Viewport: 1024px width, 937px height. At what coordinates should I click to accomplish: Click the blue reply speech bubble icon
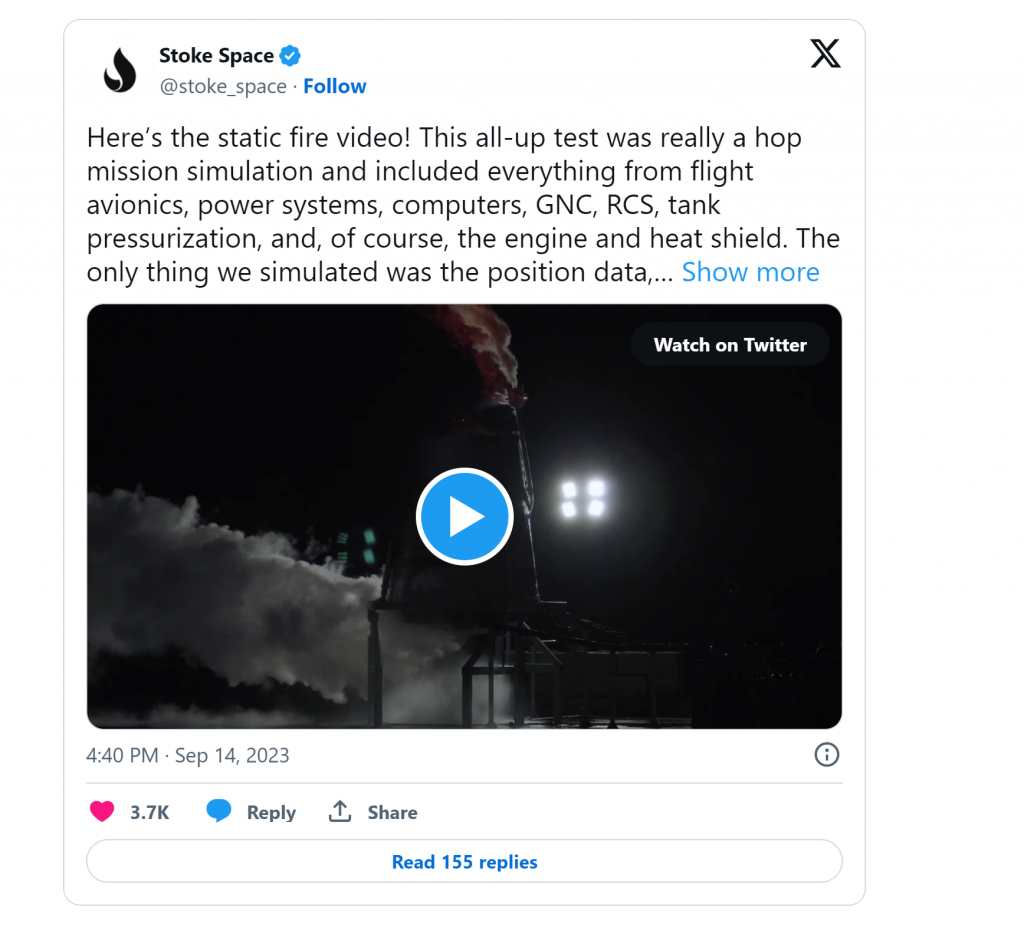pos(219,811)
